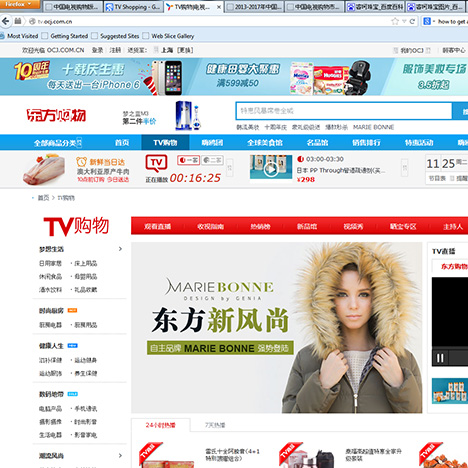Open the 我的OCJ account dropdown

pos(413,50)
